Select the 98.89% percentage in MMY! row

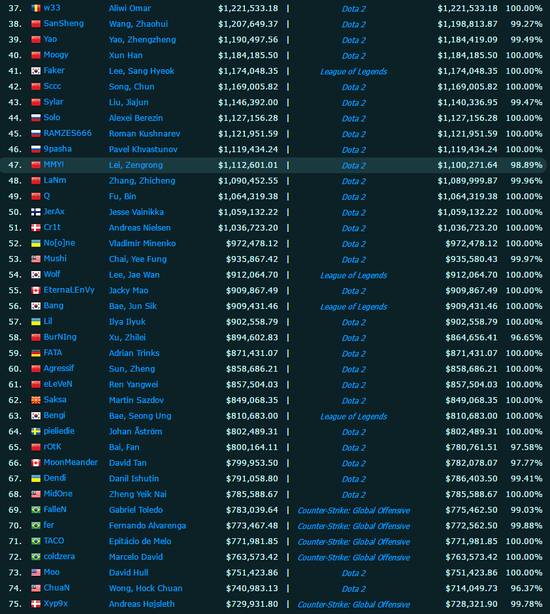526,165
